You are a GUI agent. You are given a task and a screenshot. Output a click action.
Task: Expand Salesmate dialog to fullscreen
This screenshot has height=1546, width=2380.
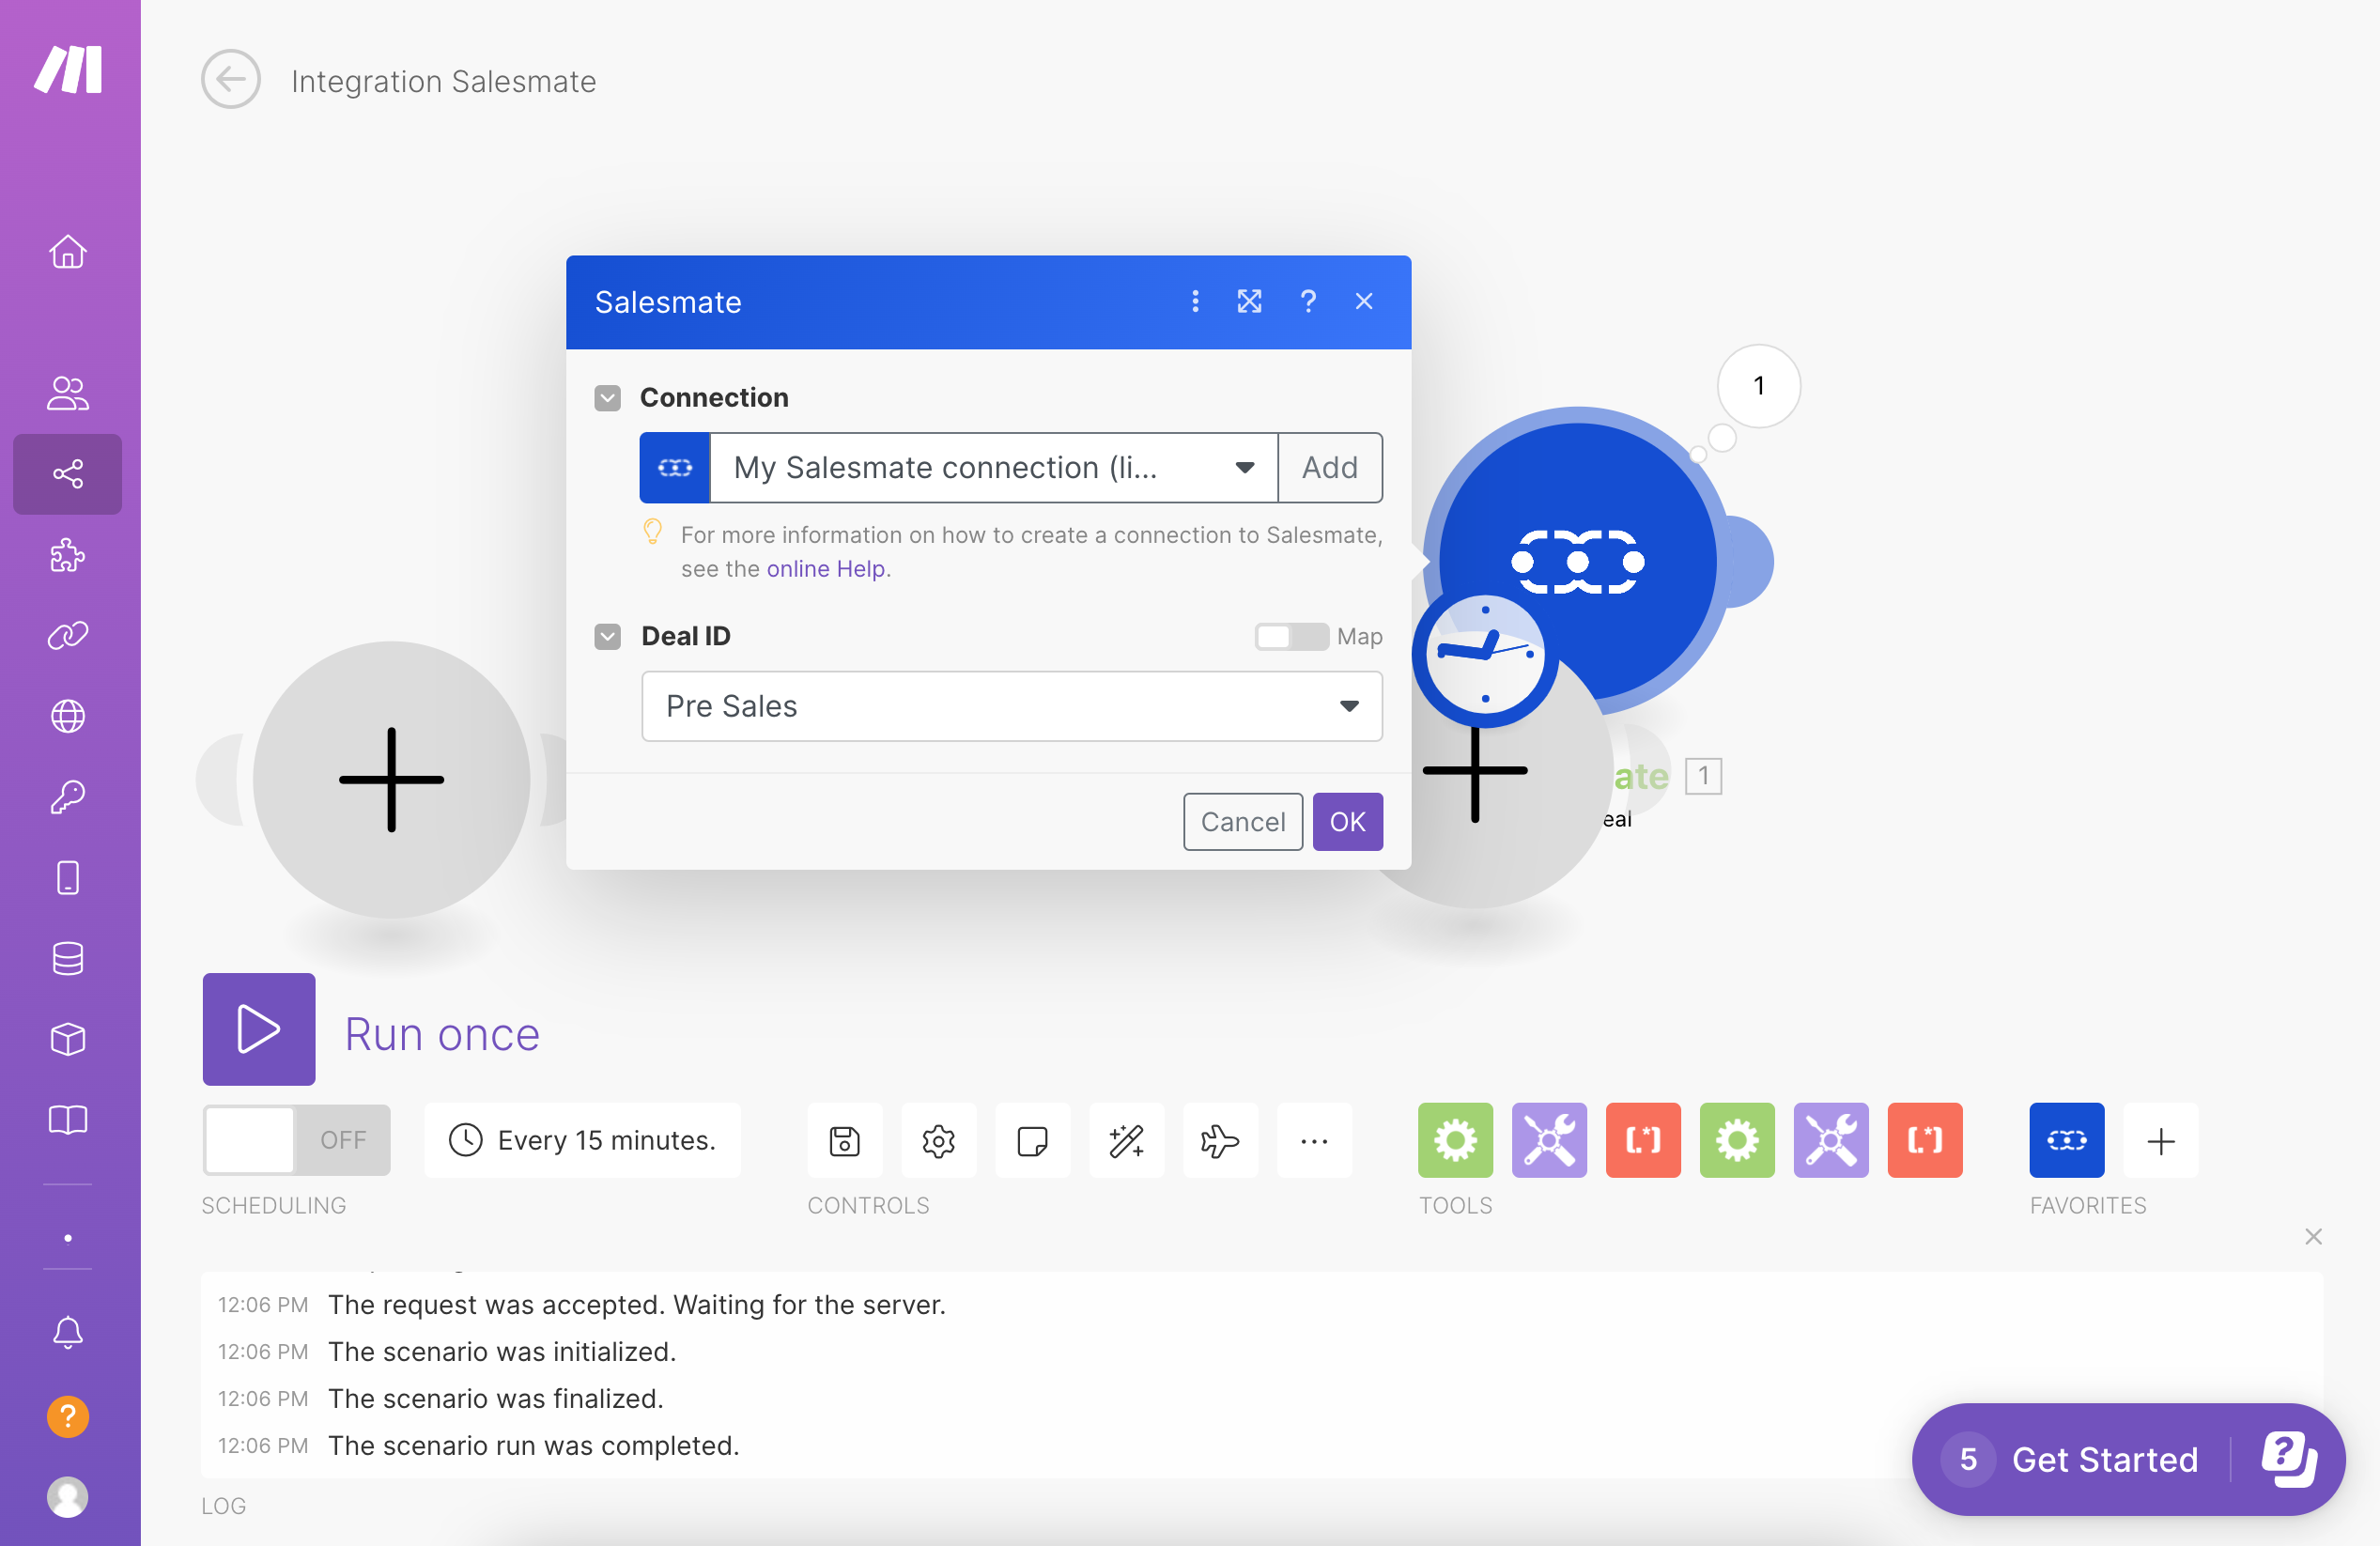[1250, 302]
